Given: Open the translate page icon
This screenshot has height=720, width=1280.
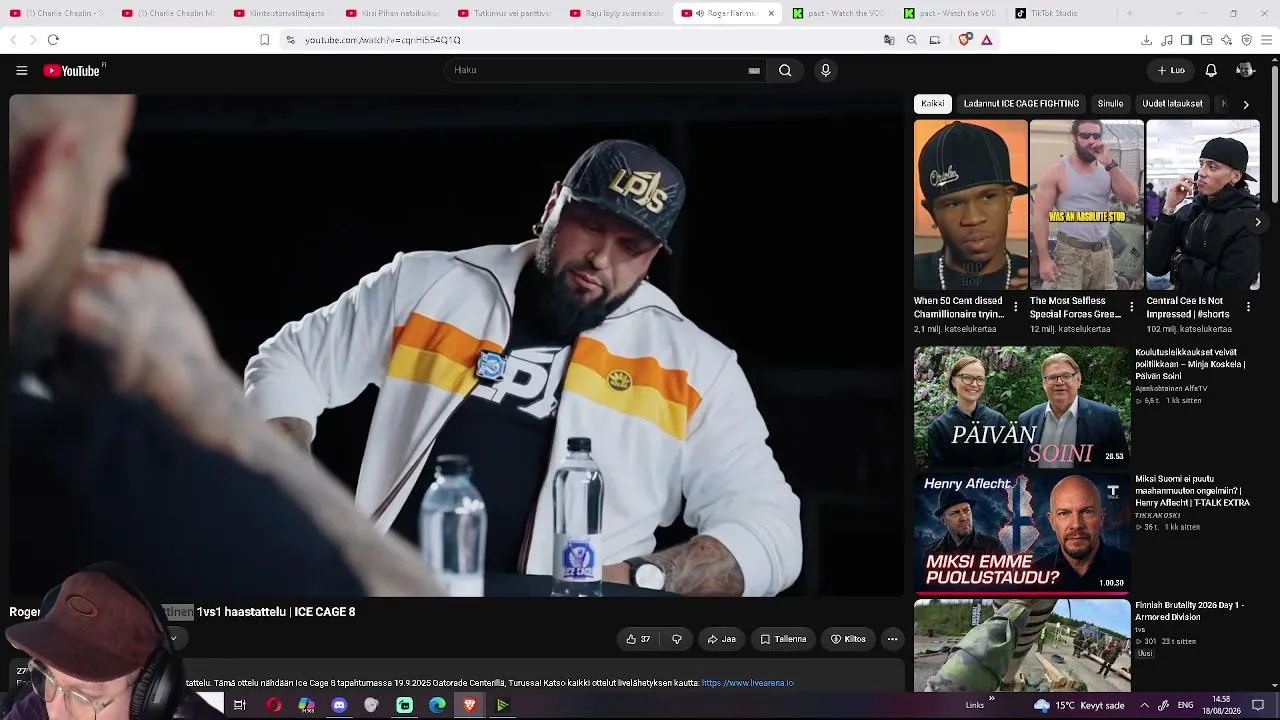Looking at the screenshot, I should pyautogui.click(x=889, y=40).
